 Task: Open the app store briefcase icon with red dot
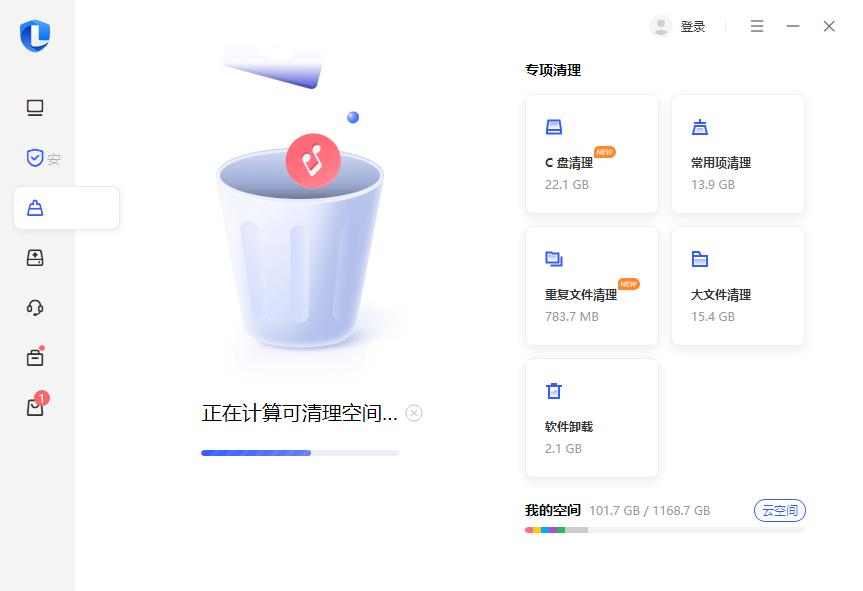click(34, 356)
